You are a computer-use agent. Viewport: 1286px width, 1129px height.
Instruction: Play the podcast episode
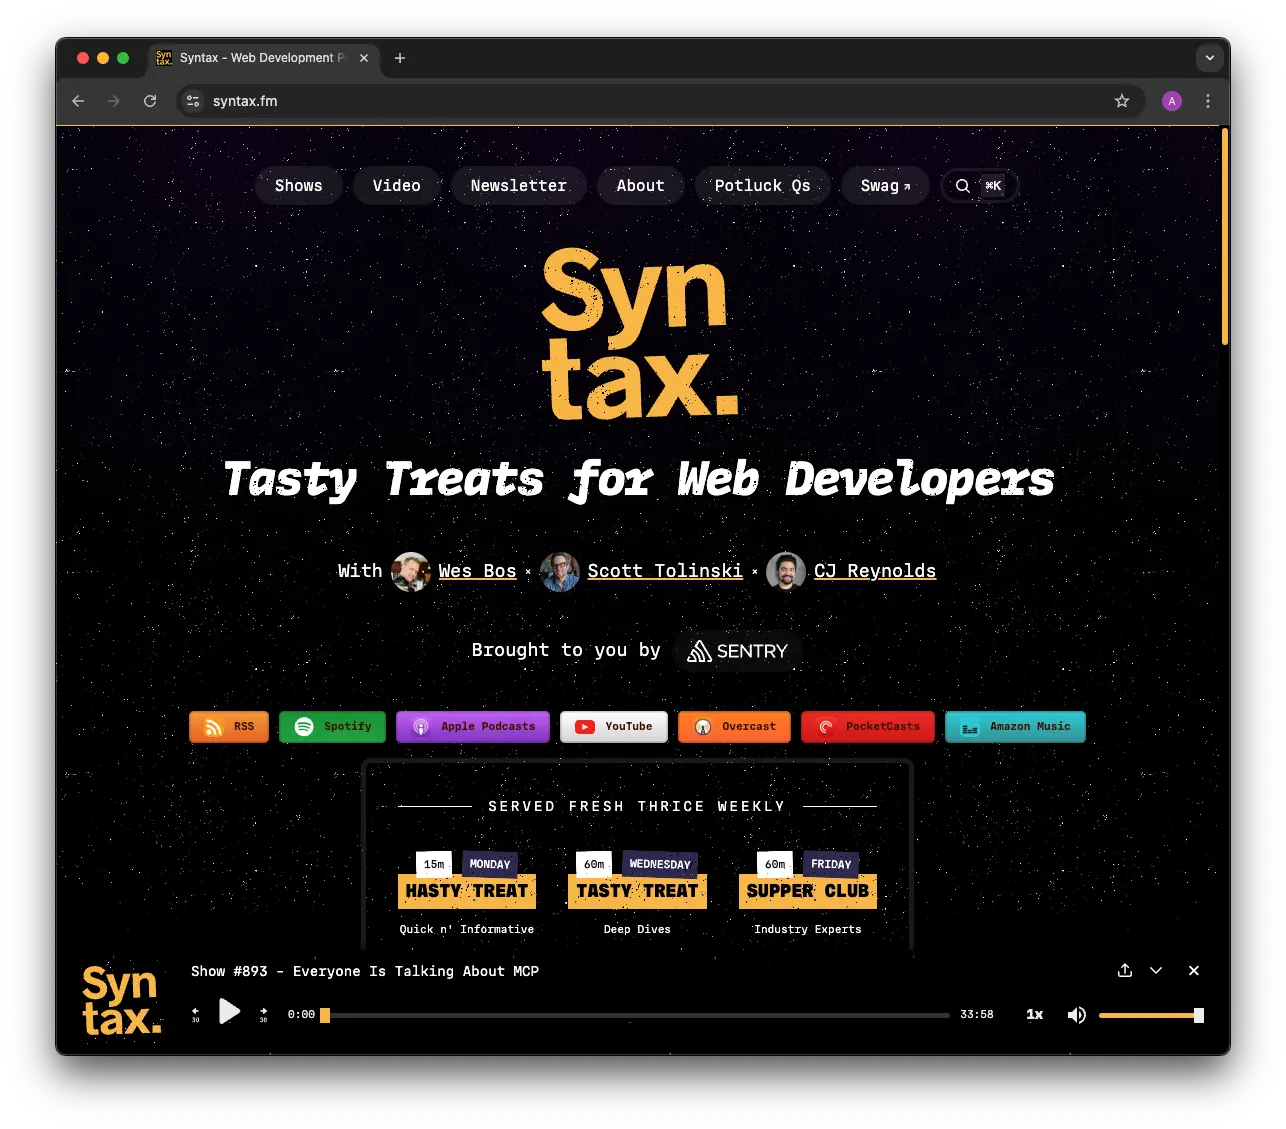[229, 1012]
